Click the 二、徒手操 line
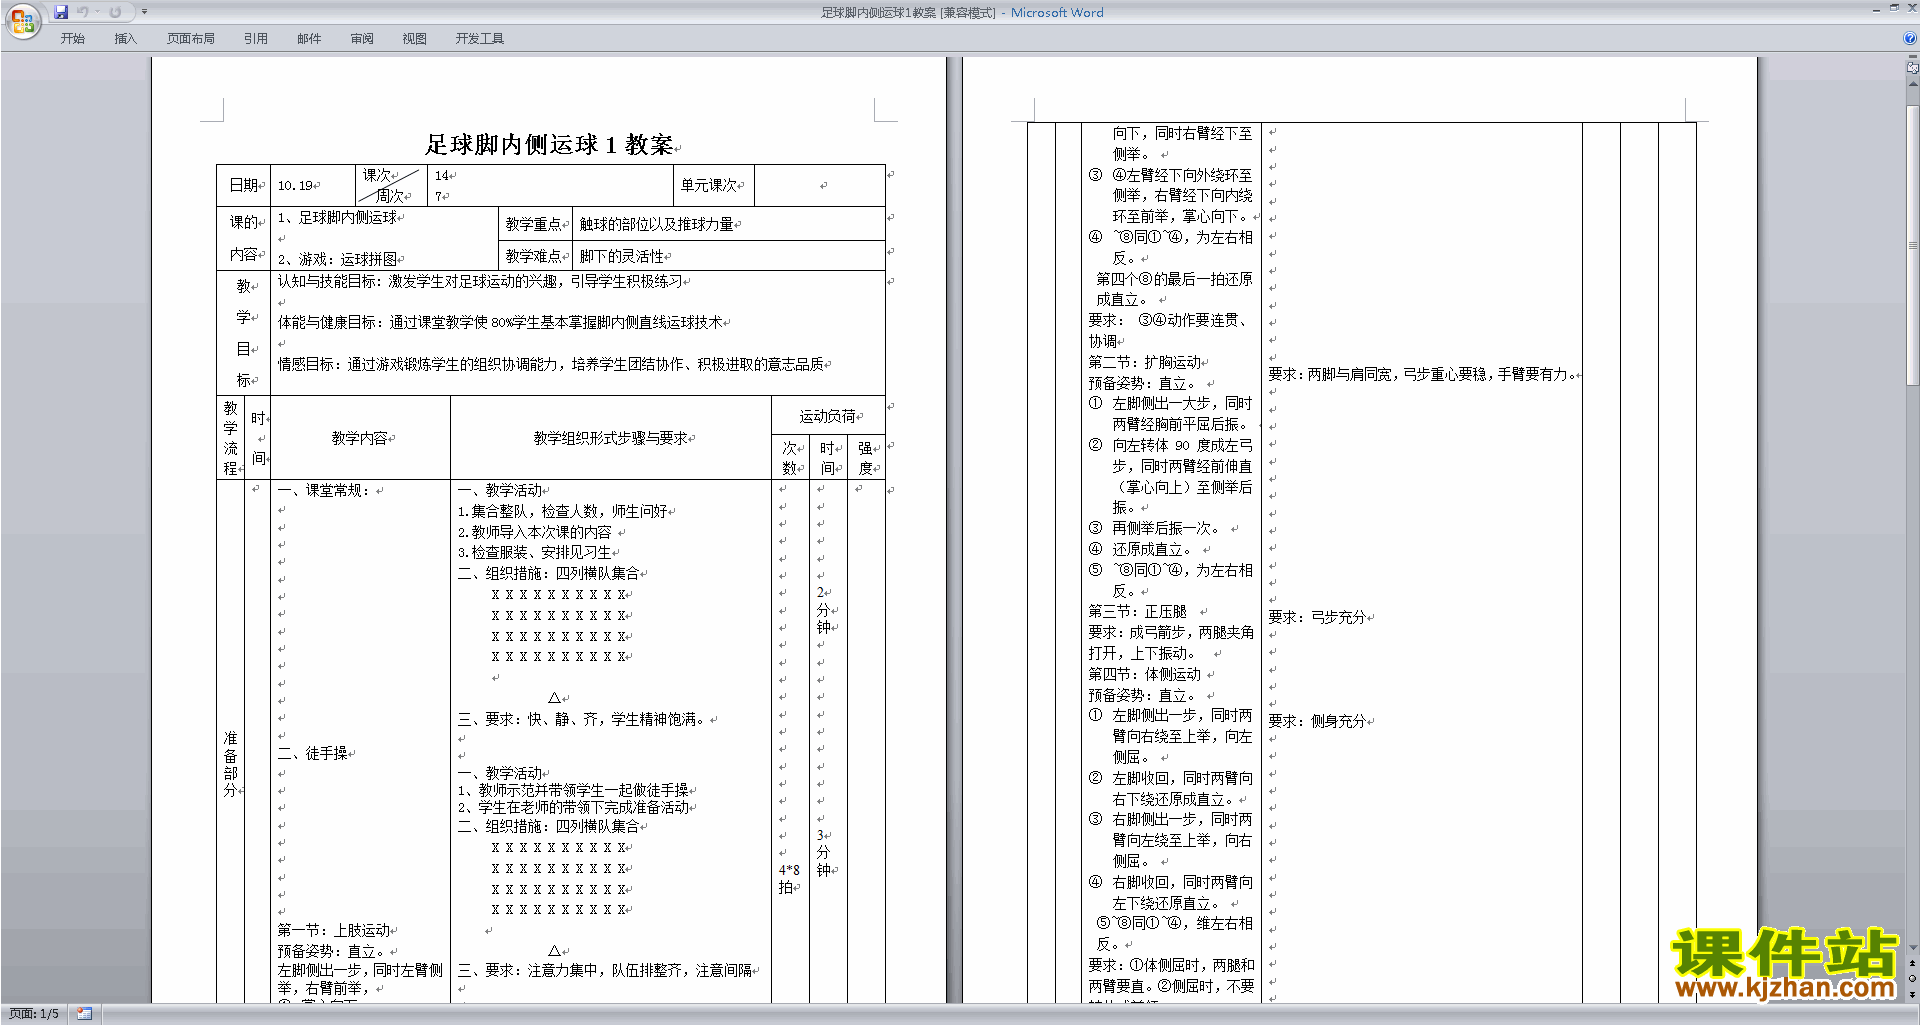 pyautogui.click(x=312, y=753)
